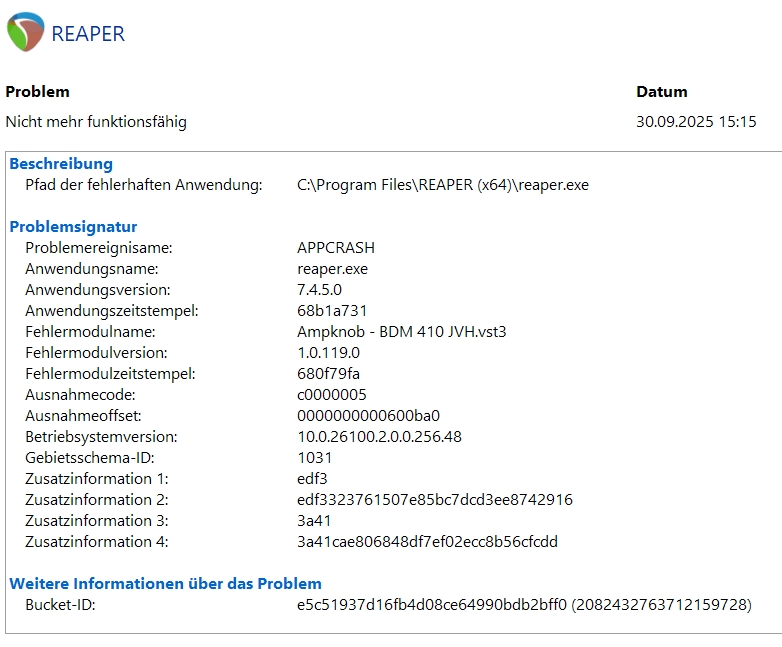
Task: Click the 'Fehlermodulname:' label
Action: click(90, 332)
